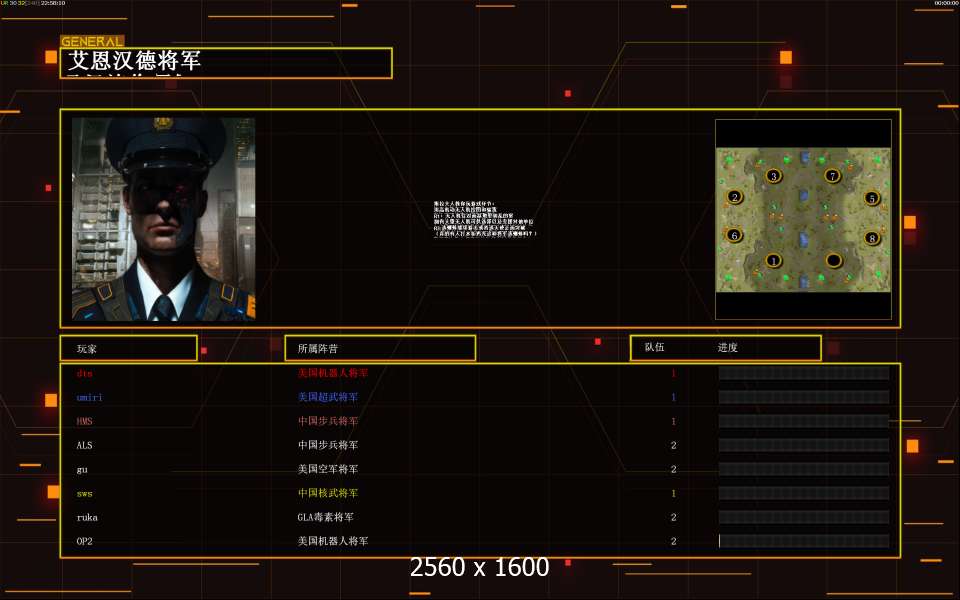Click team number 2 in the ruka row
The width and height of the screenshot is (960, 600).
673,517
